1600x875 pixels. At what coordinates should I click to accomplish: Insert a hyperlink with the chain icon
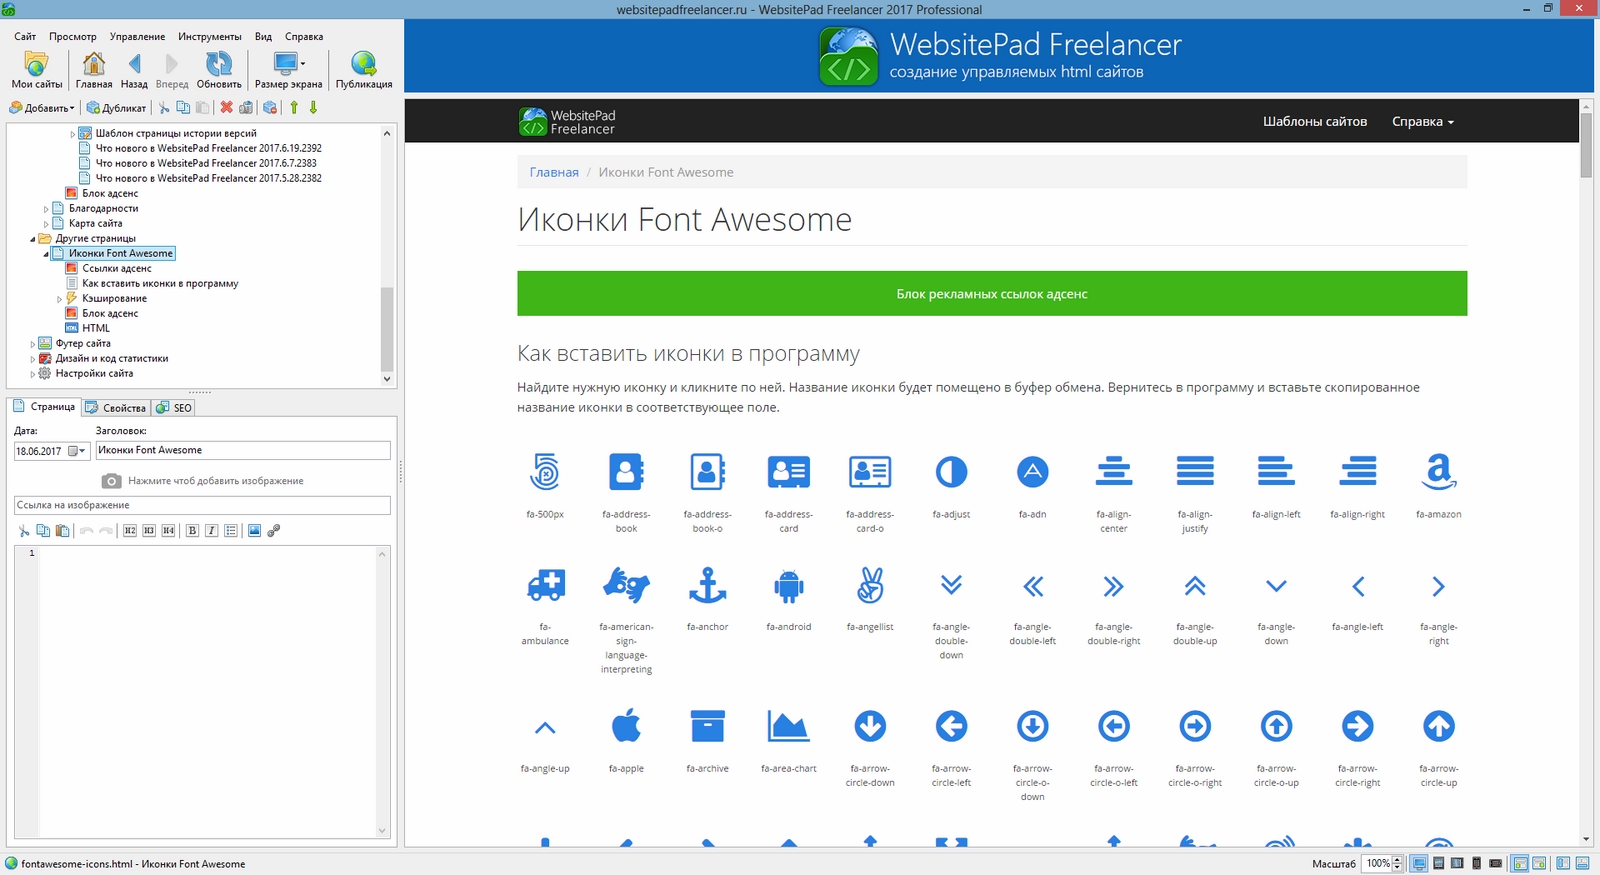(x=273, y=531)
